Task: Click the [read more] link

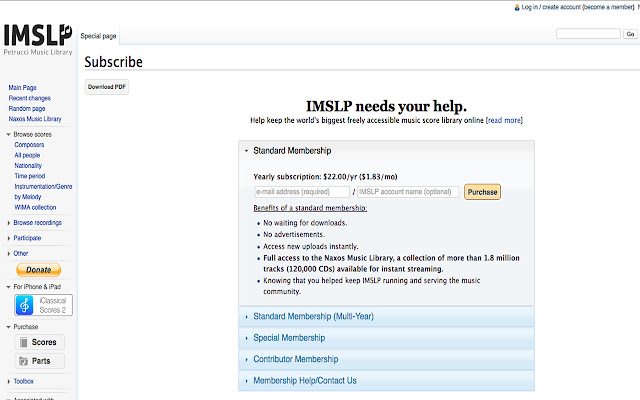Action: tap(504, 120)
